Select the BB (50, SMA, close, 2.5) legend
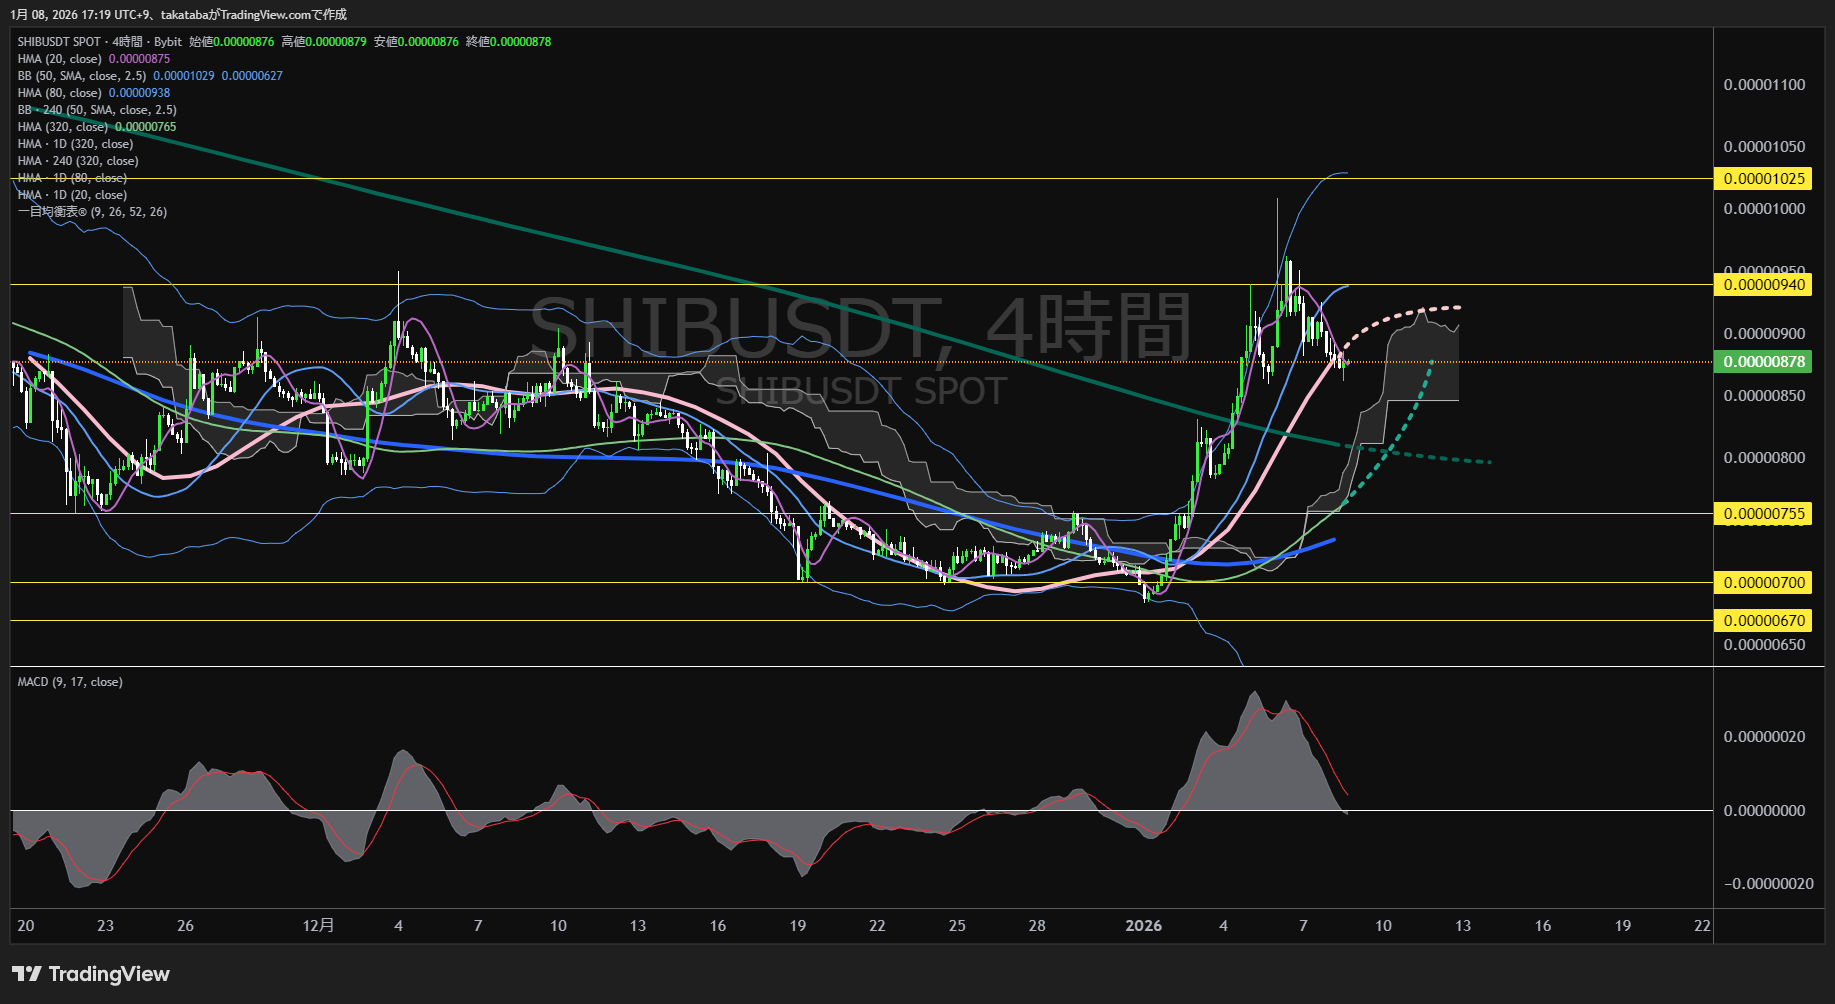1835x1004 pixels. point(82,76)
